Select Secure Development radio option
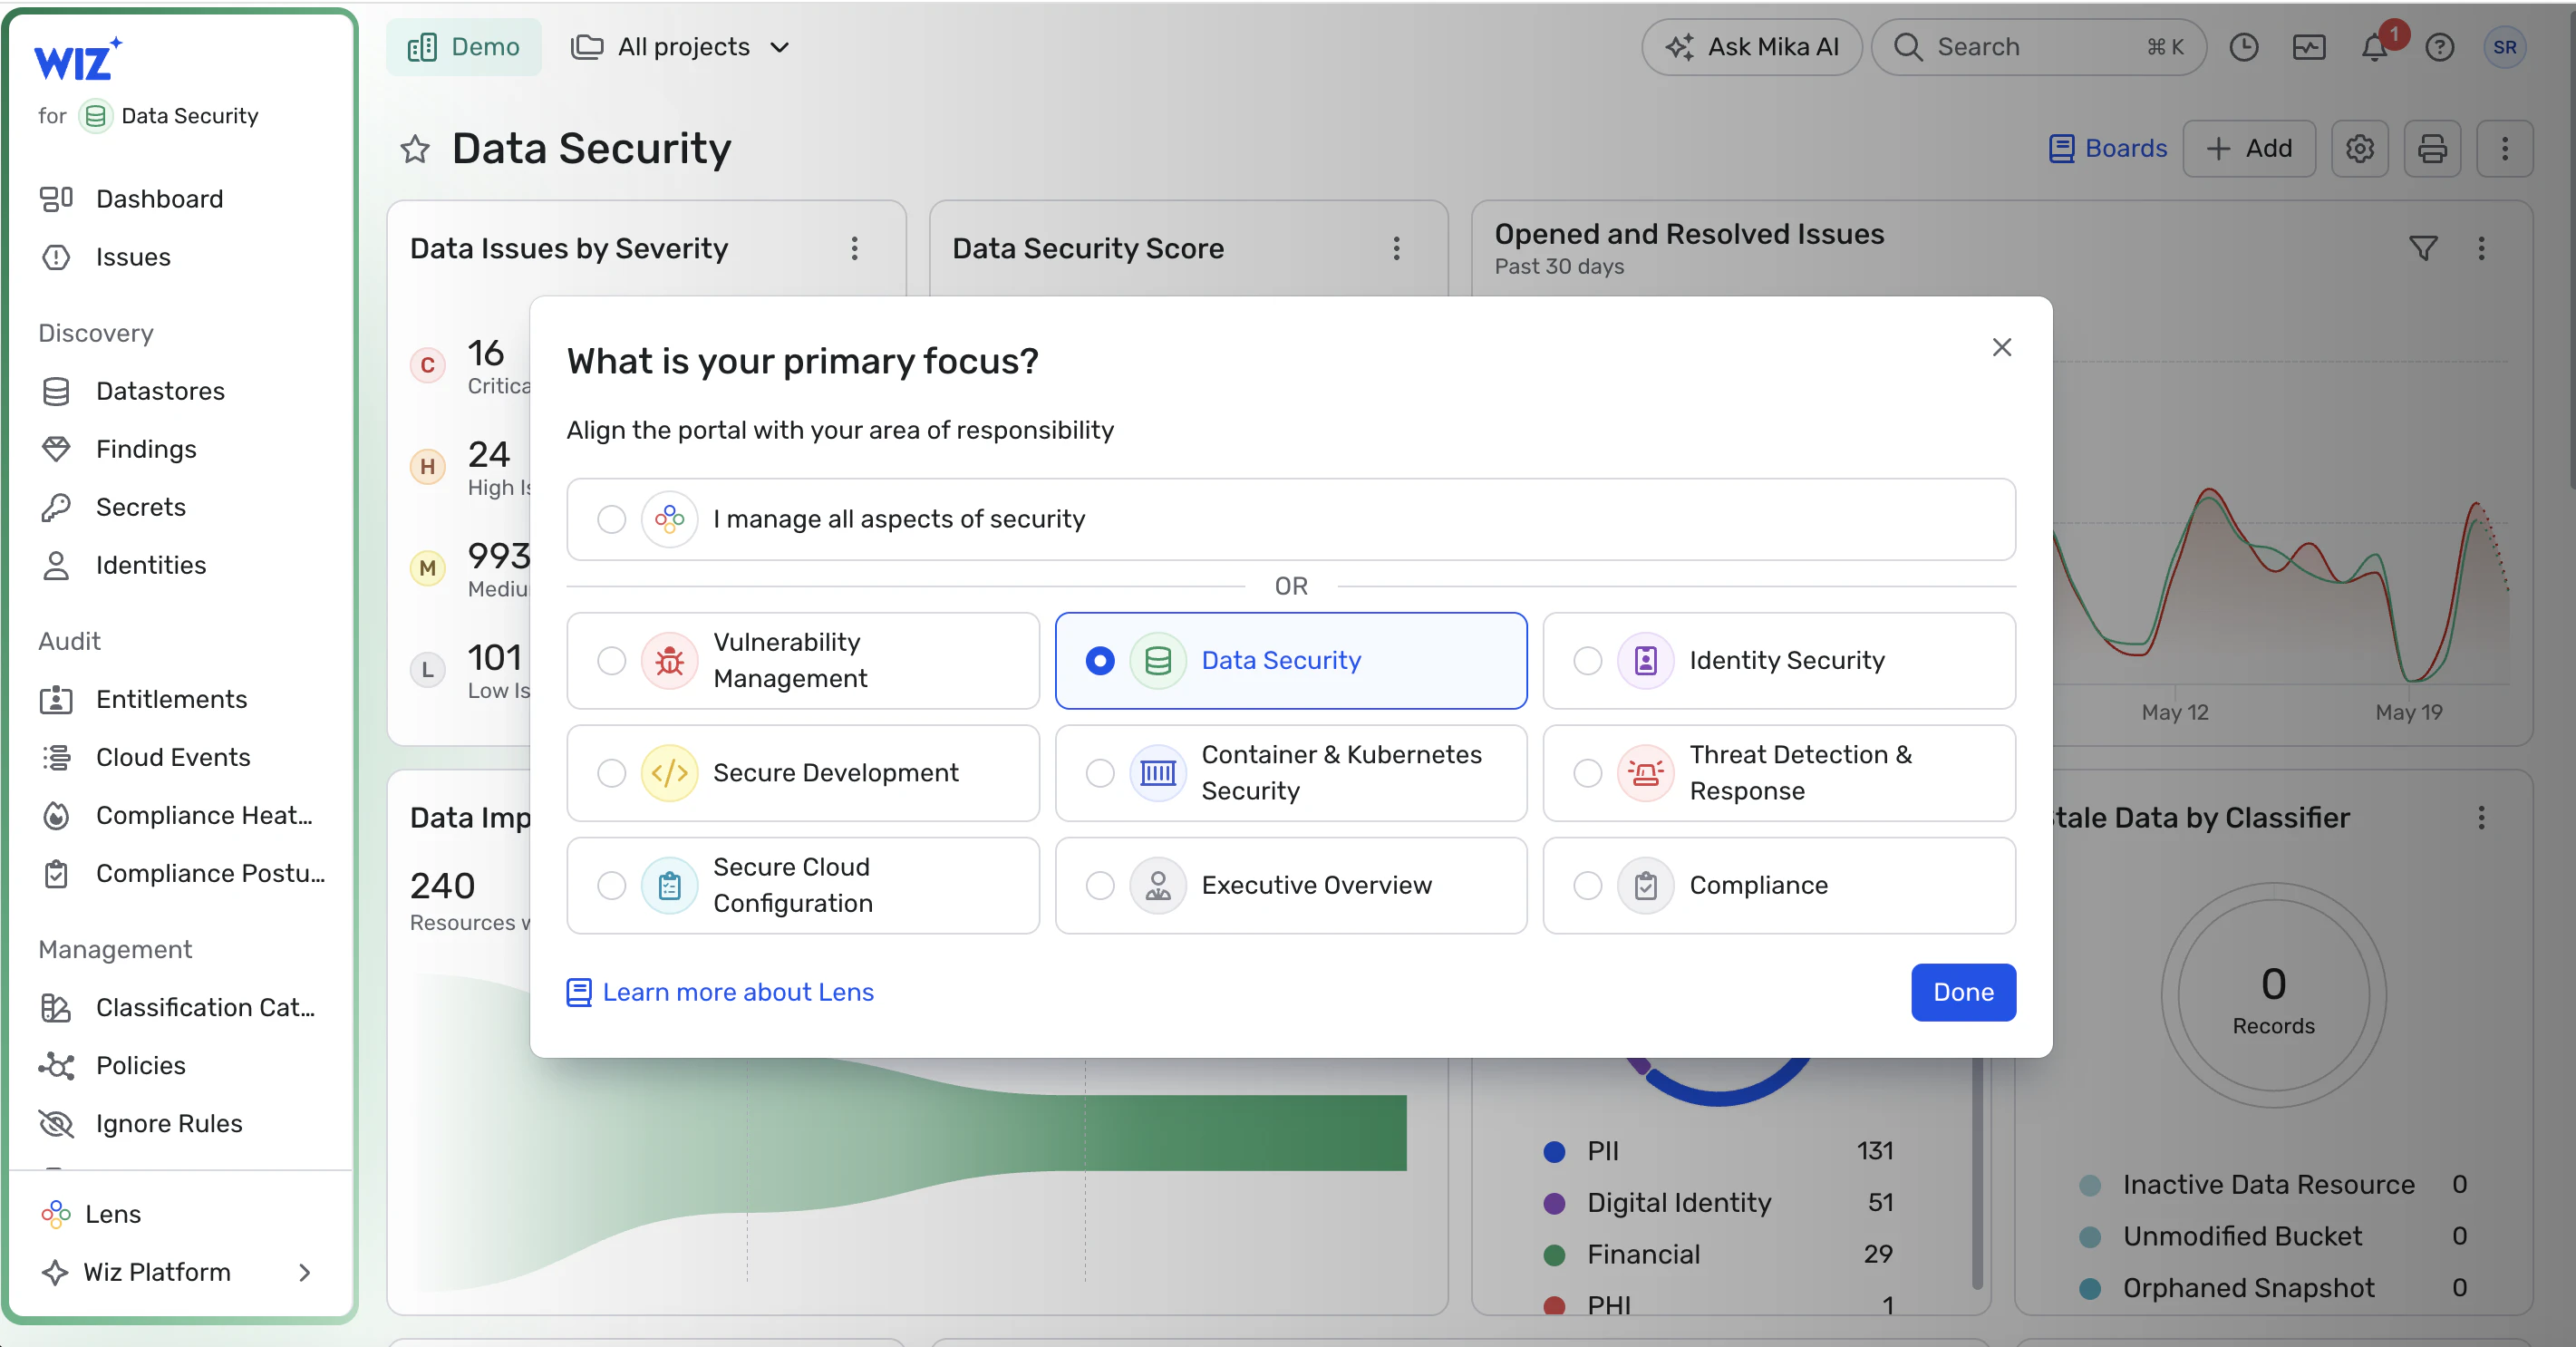This screenshot has height=1347, width=2576. [x=803, y=773]
